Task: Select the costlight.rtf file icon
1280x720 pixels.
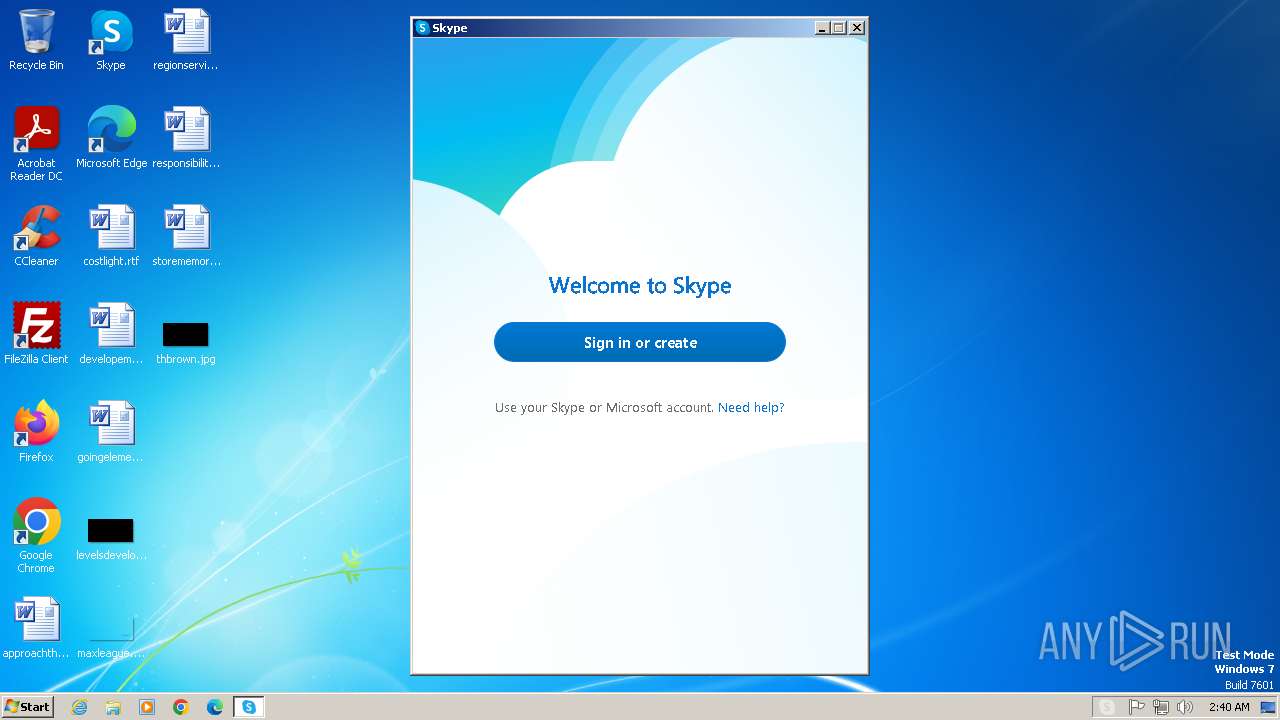Action: tap(111, 236)
